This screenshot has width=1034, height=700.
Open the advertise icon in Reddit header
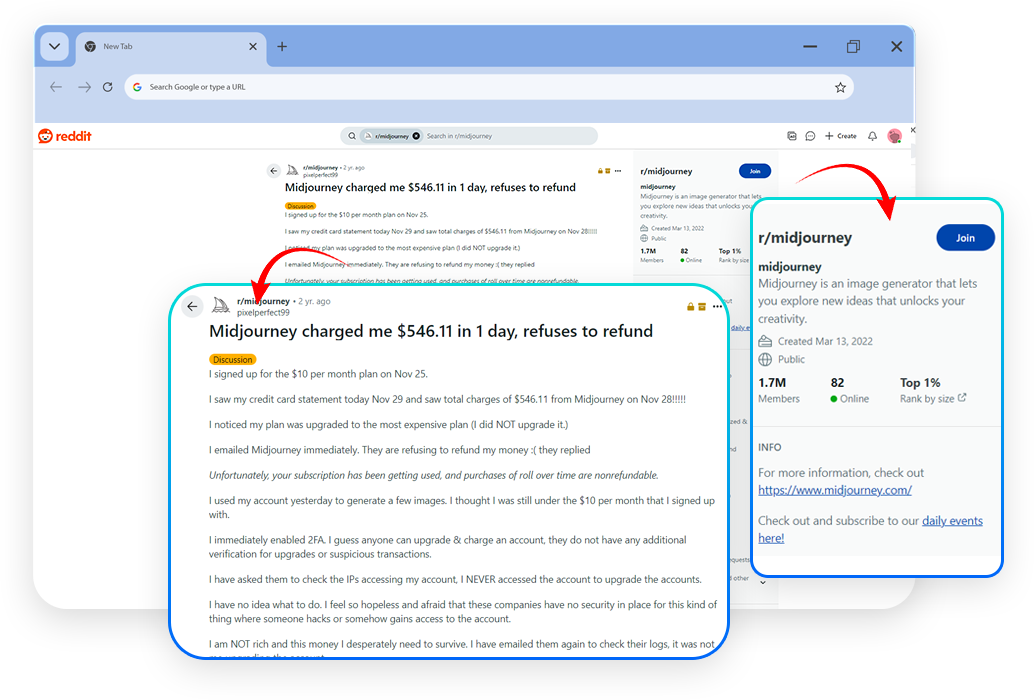tap(792, 136)
